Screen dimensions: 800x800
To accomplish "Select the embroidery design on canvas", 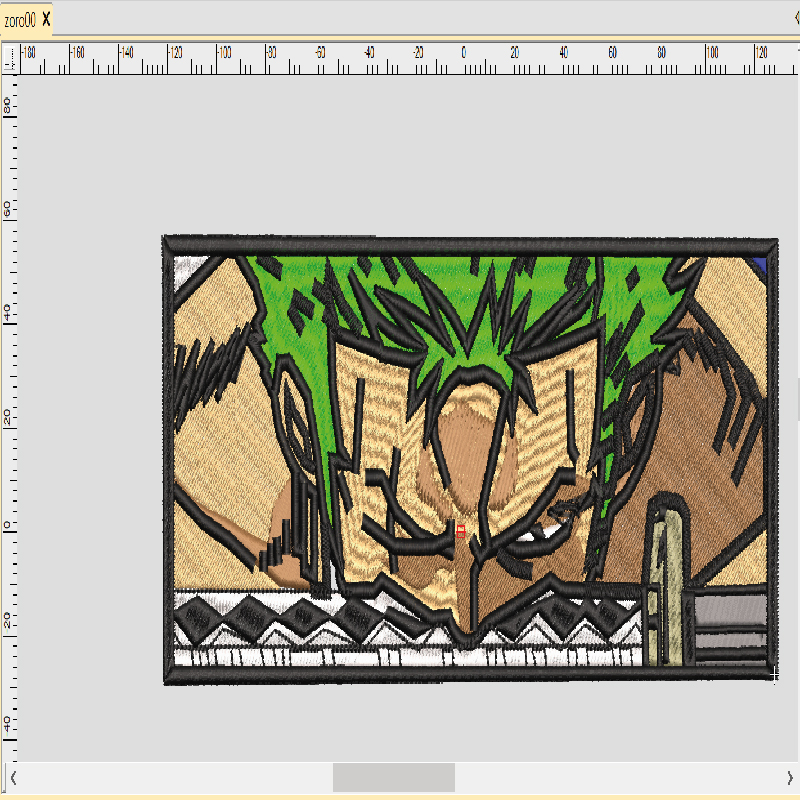I will [469, 459].
